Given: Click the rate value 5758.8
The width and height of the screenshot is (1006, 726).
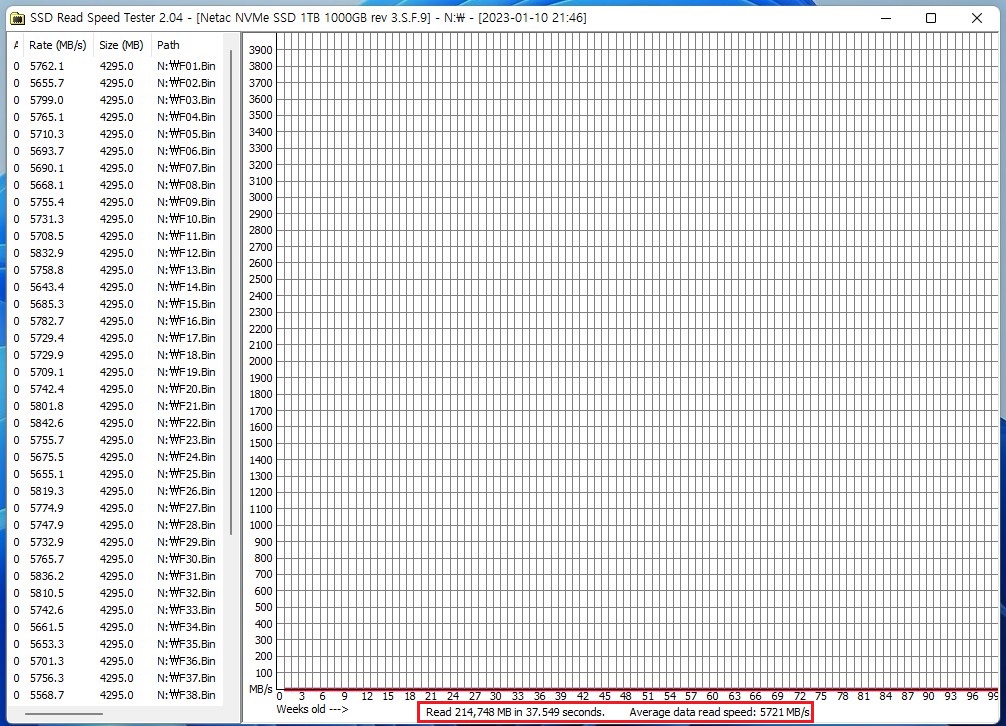Looking at the screenshot, I should pyautogui.click(x=47, y=270).
